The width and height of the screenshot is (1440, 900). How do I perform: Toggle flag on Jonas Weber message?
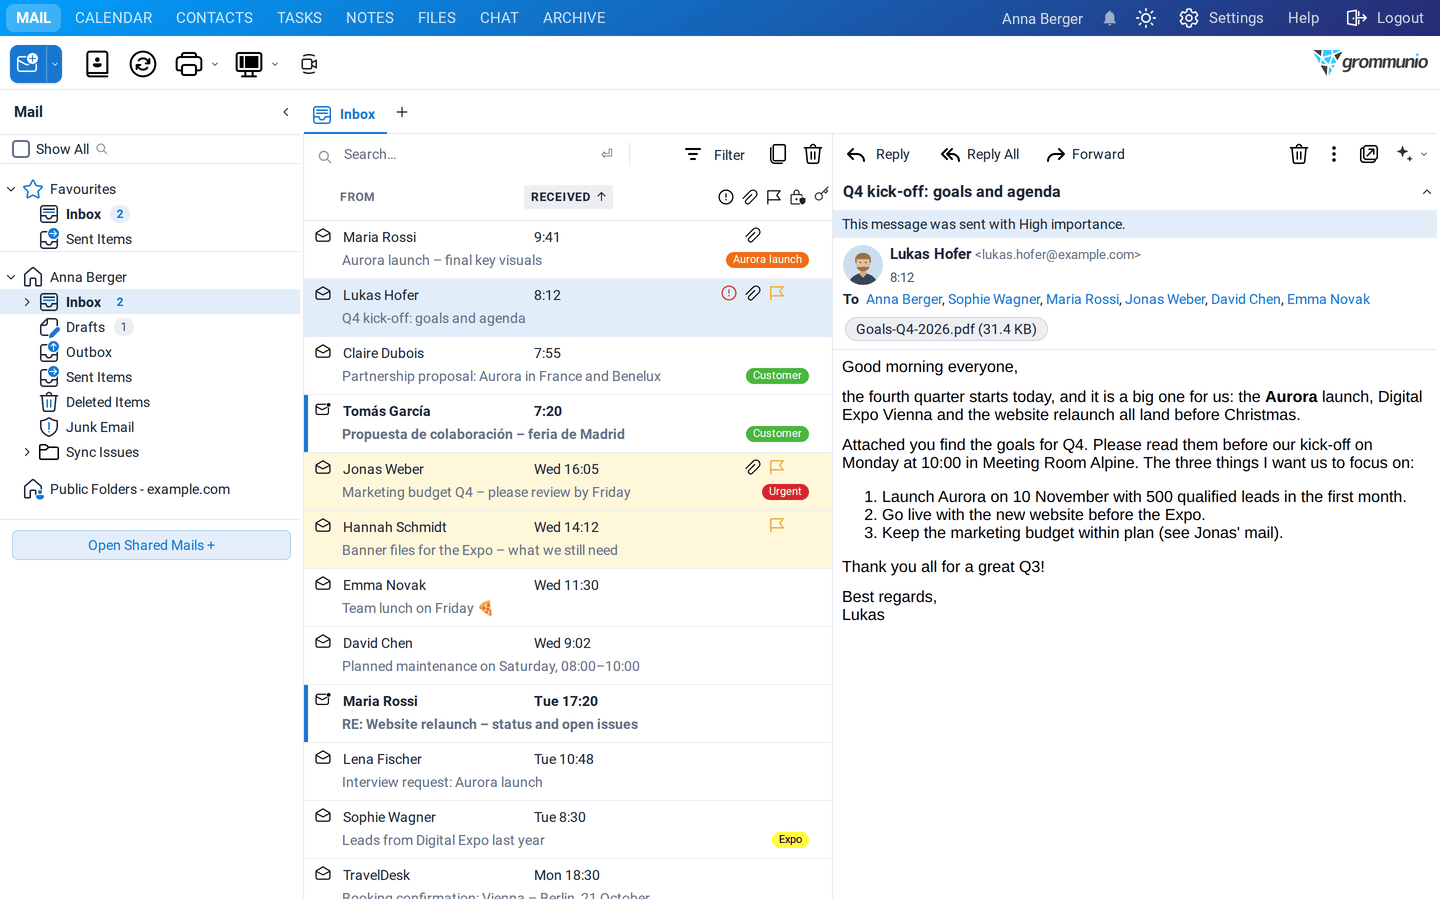coord(776,467)
